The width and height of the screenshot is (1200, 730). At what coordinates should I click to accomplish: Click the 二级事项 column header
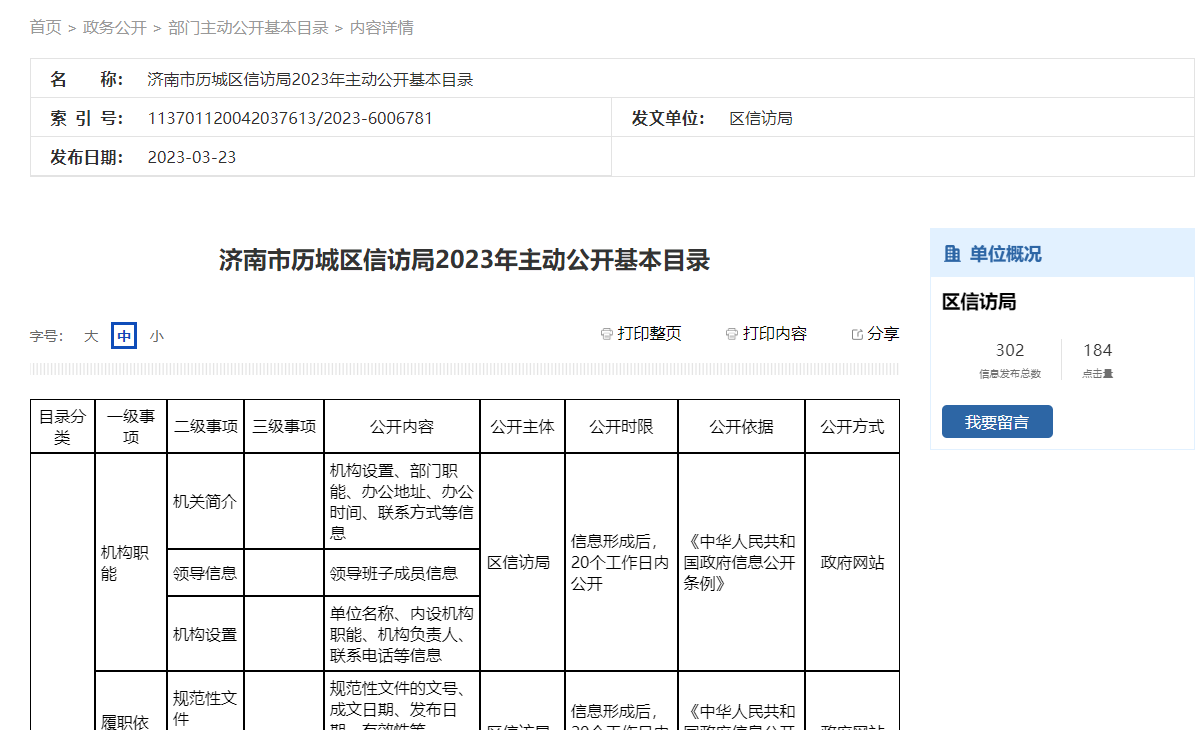206,427
